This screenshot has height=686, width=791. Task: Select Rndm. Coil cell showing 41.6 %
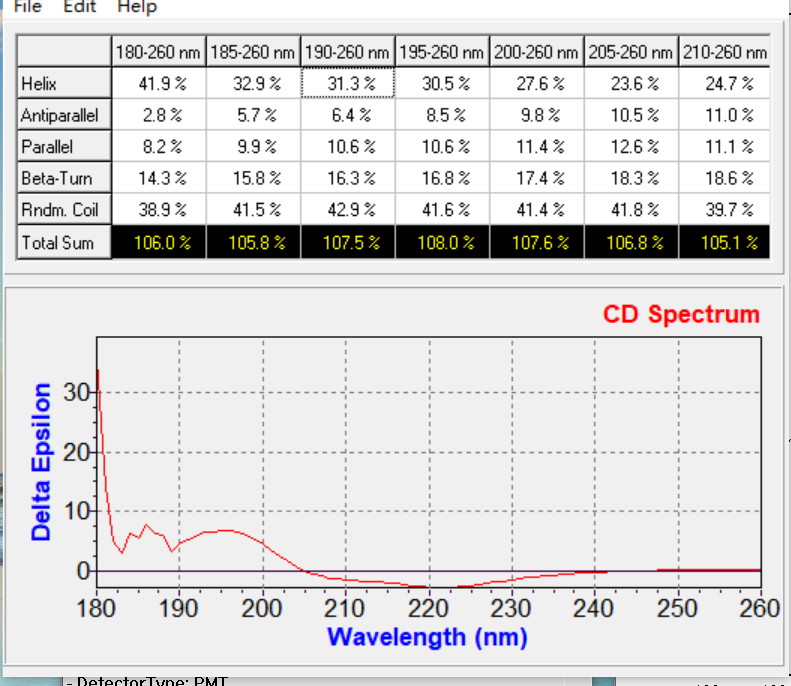442,209
